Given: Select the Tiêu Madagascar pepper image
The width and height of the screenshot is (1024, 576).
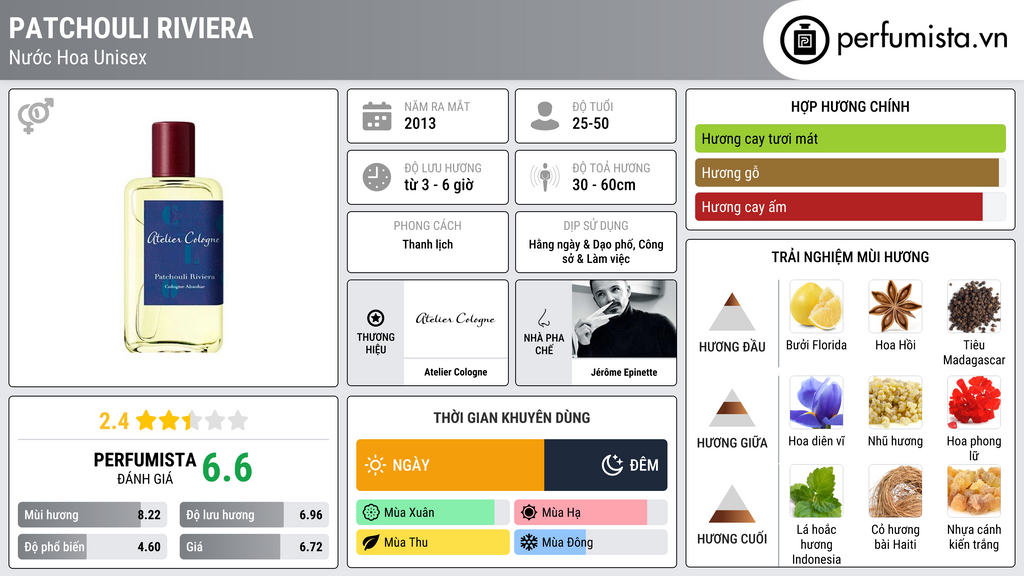Looking at the screenshot, I should click(x=974, y=307).
